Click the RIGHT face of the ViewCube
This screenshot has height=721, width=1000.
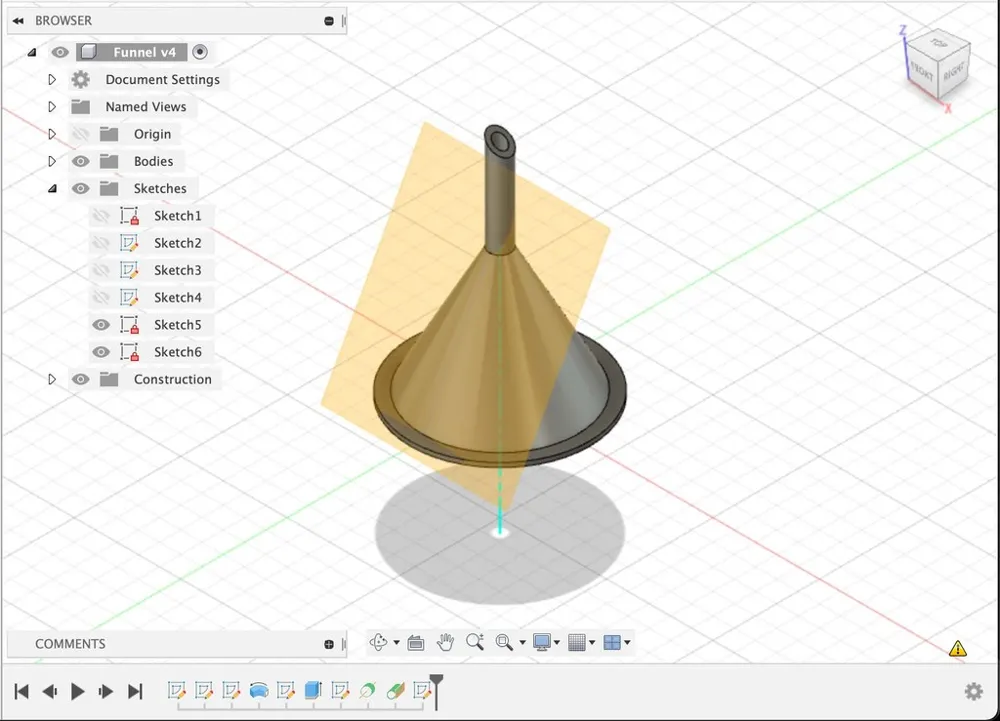tap(954, 71)
